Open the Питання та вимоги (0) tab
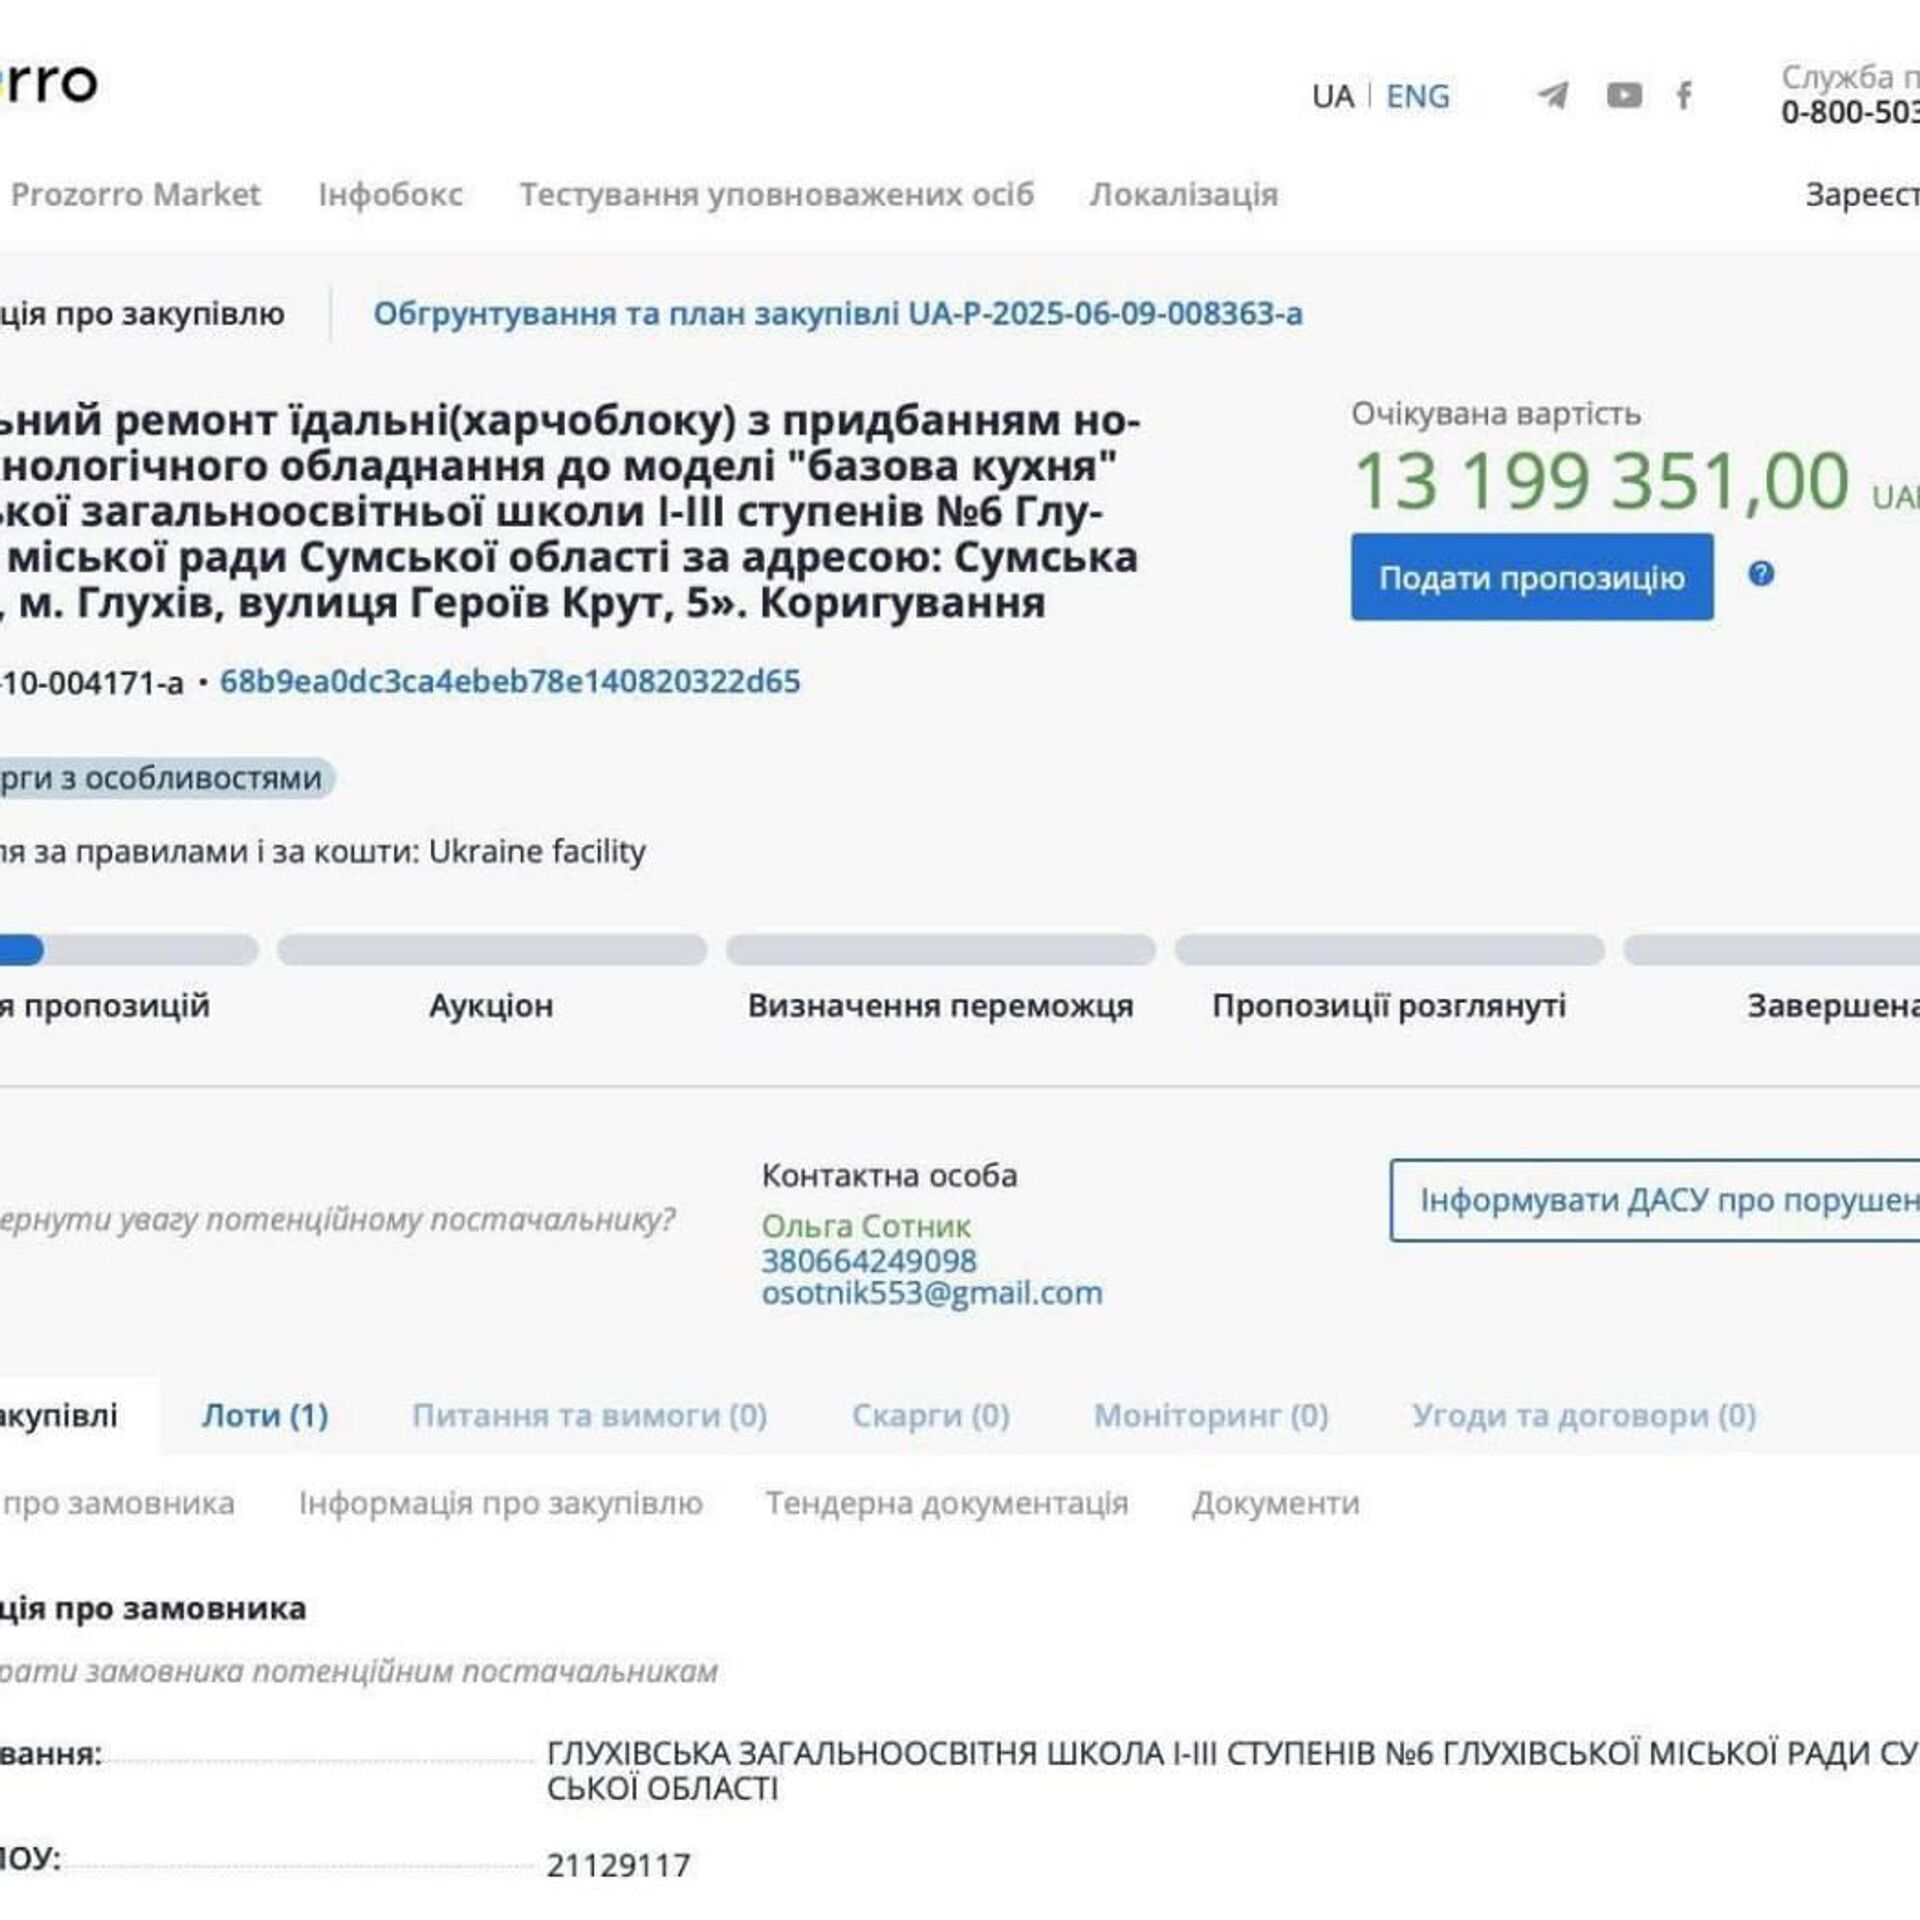 pos(589,1415)
